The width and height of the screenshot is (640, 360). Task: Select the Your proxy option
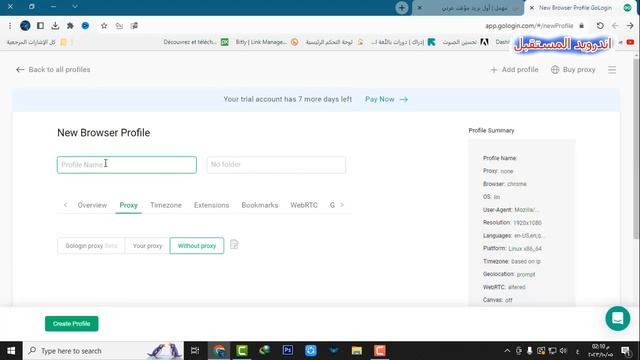[x=147, y=246]
